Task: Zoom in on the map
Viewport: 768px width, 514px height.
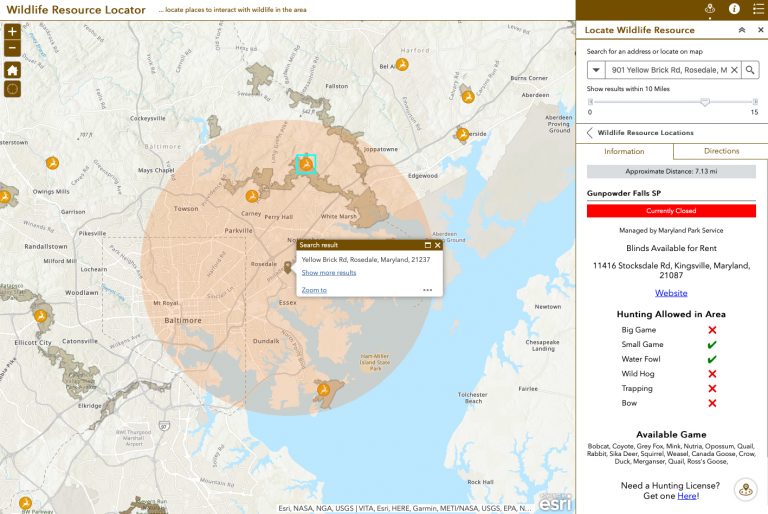Action: click(12, 32)
